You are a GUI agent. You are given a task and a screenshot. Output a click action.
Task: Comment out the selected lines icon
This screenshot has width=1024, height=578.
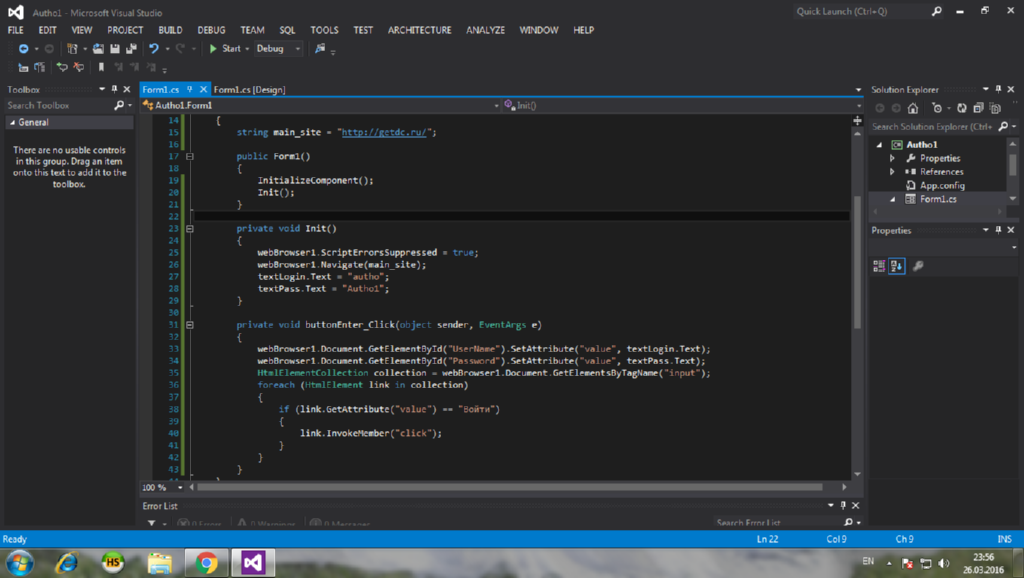(x=62, y=67)
